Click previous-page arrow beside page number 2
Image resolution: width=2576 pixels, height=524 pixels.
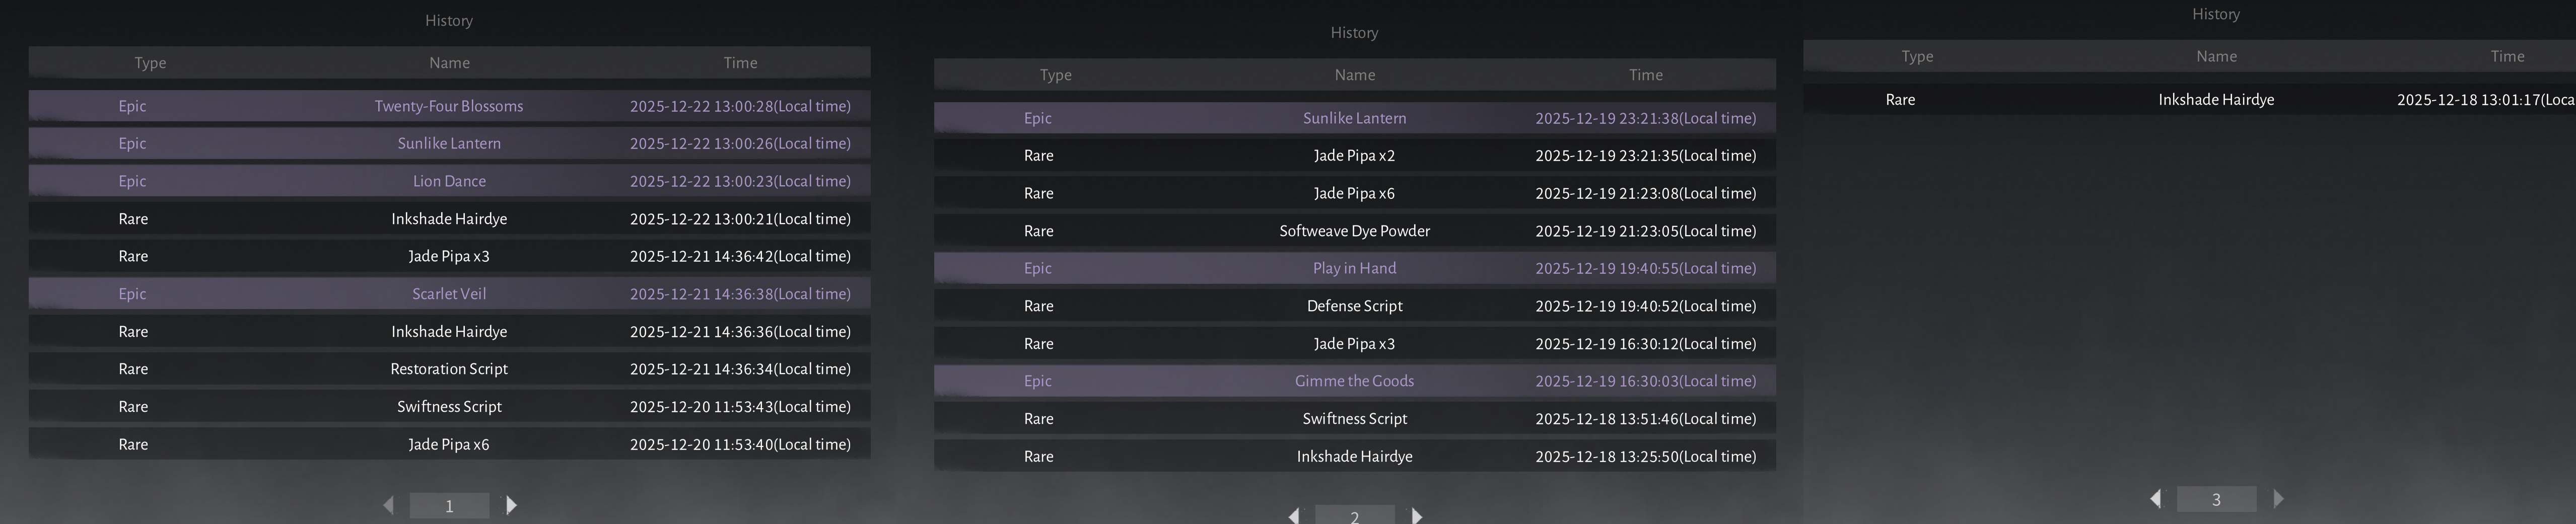pos(1294,516)
